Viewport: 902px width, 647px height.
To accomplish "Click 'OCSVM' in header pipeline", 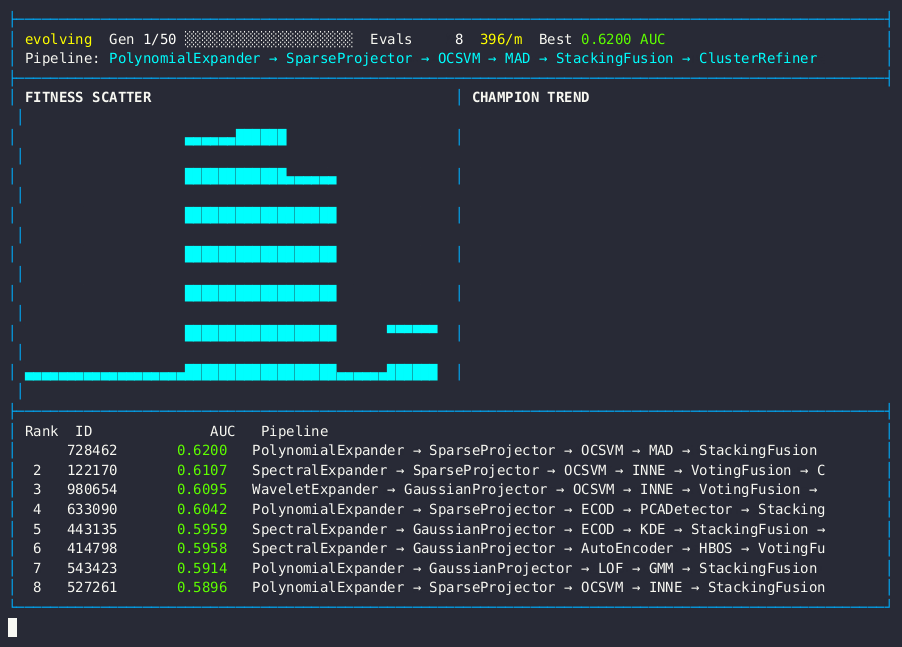I will click(x=459, y=59).
